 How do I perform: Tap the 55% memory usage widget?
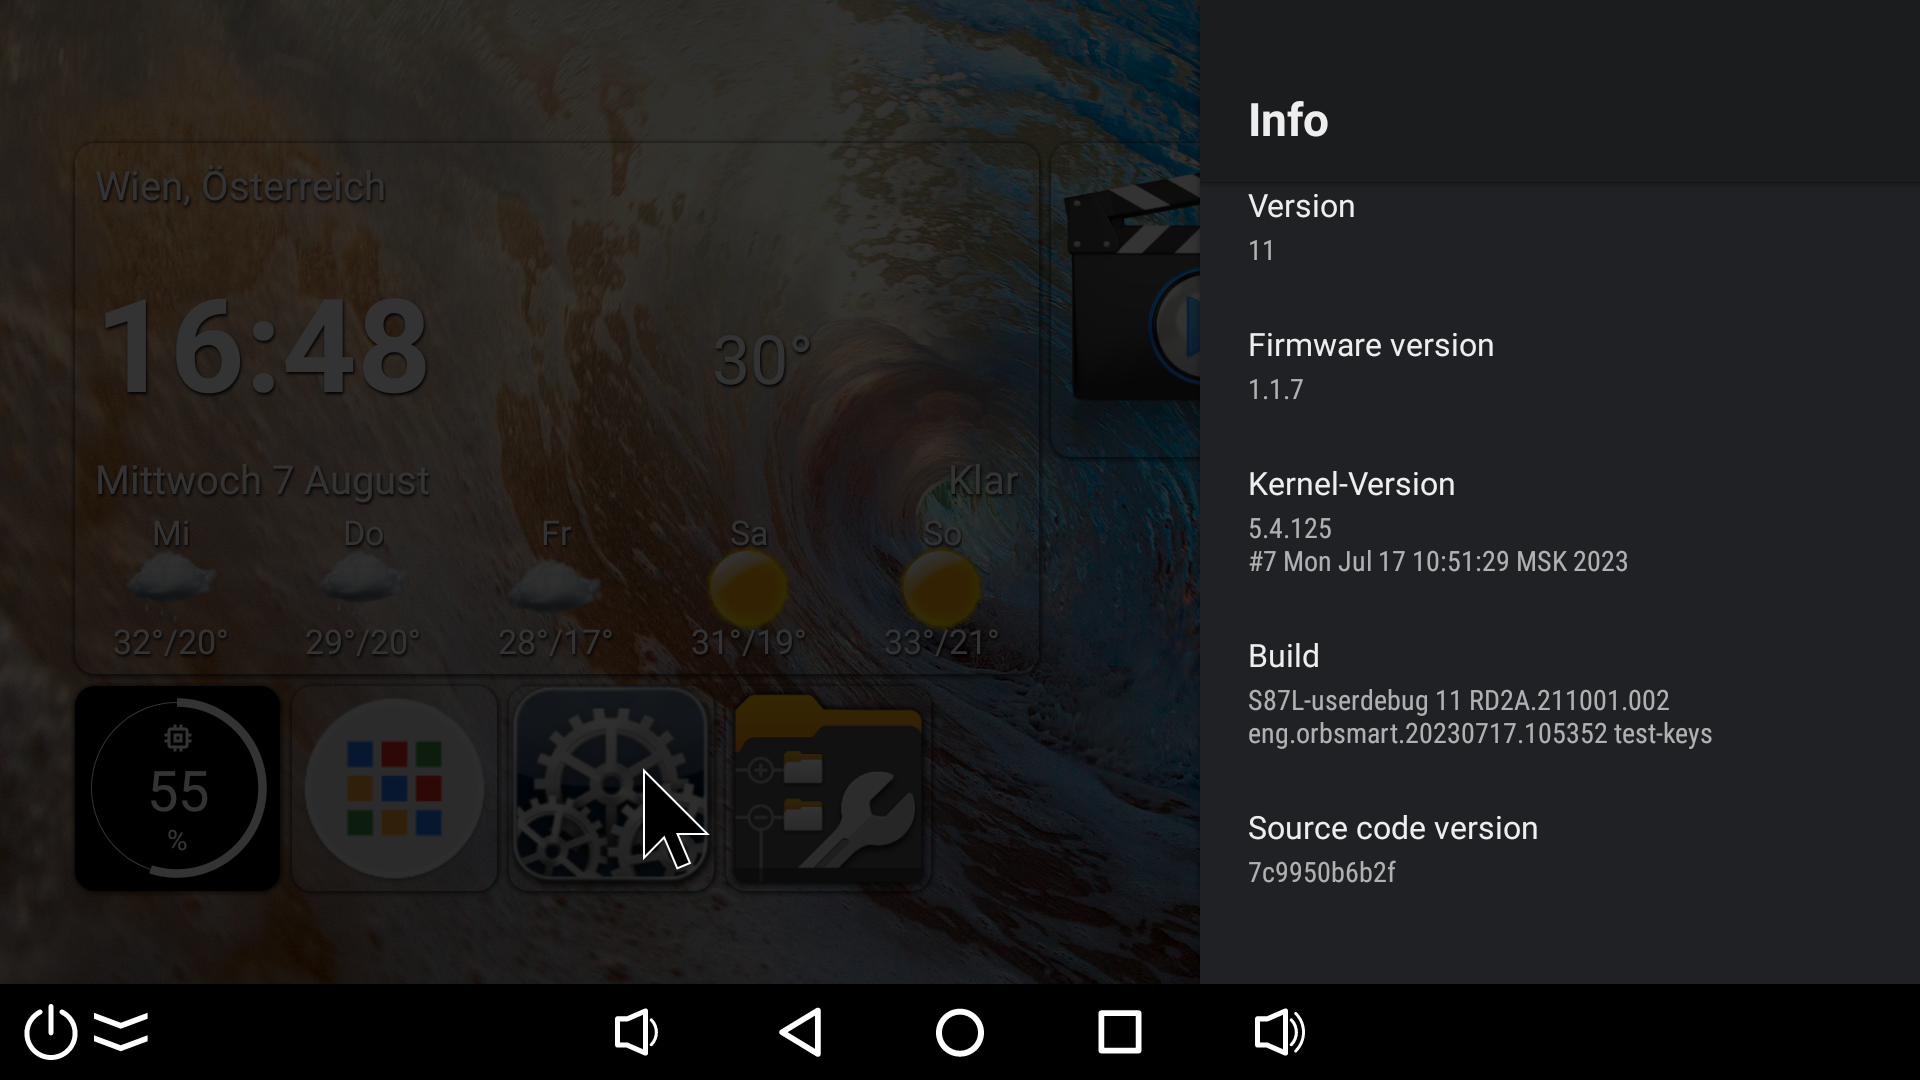tap(177, 788)
